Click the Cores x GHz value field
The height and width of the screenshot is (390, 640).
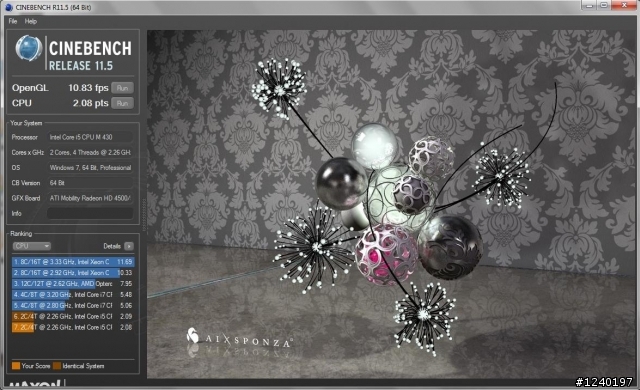(90, 152)
